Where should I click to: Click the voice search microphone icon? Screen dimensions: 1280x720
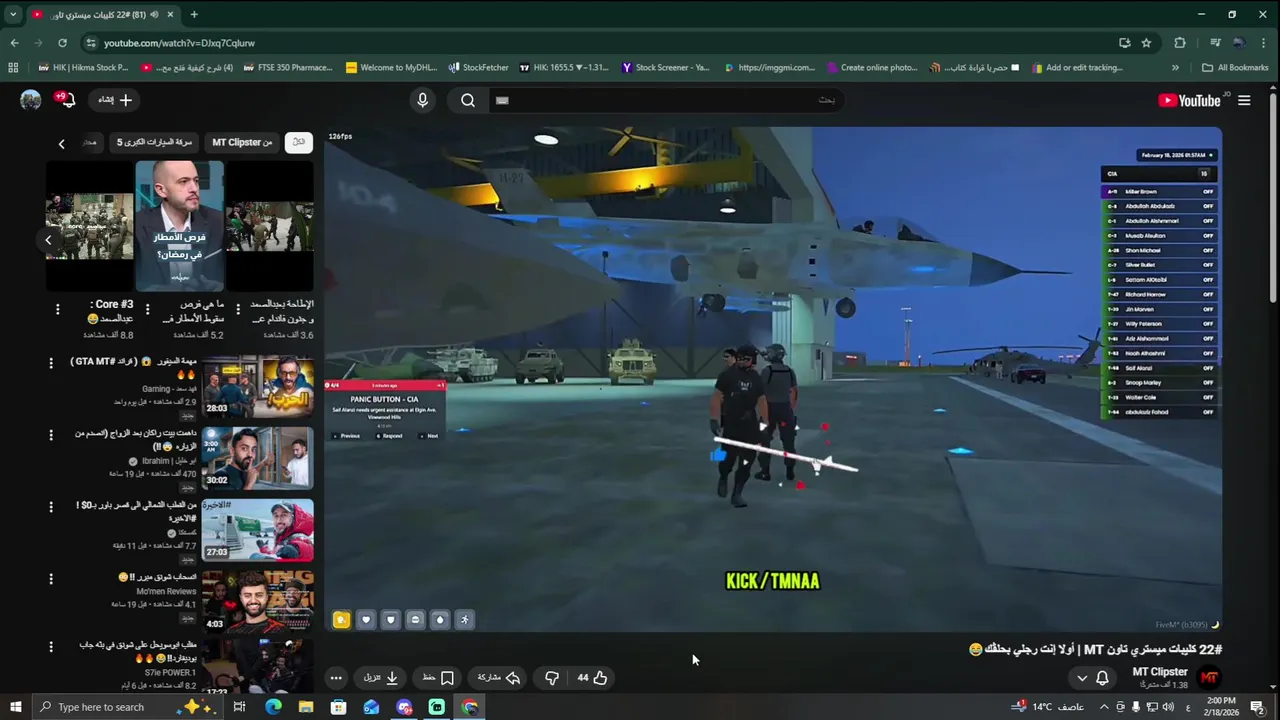tap(422, 100)
